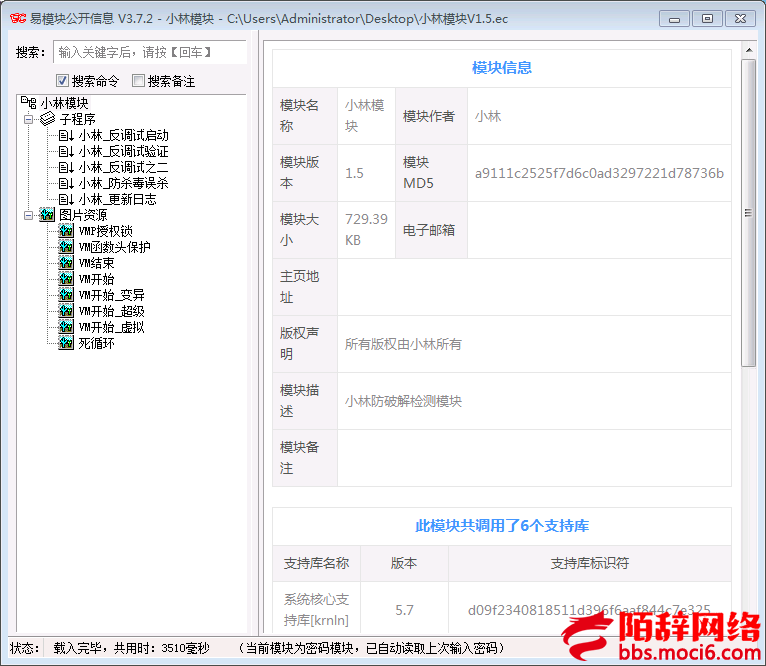Screen dimensions: 766x666
Task: Enable the 搜索备注 checkbox
Action: (138, 81)
